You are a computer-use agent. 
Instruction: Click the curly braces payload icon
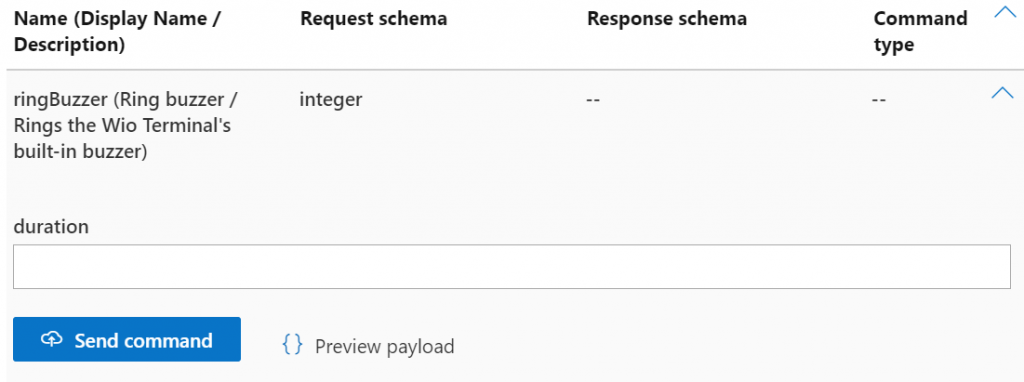pyautogui.click(x=292, y=343)
